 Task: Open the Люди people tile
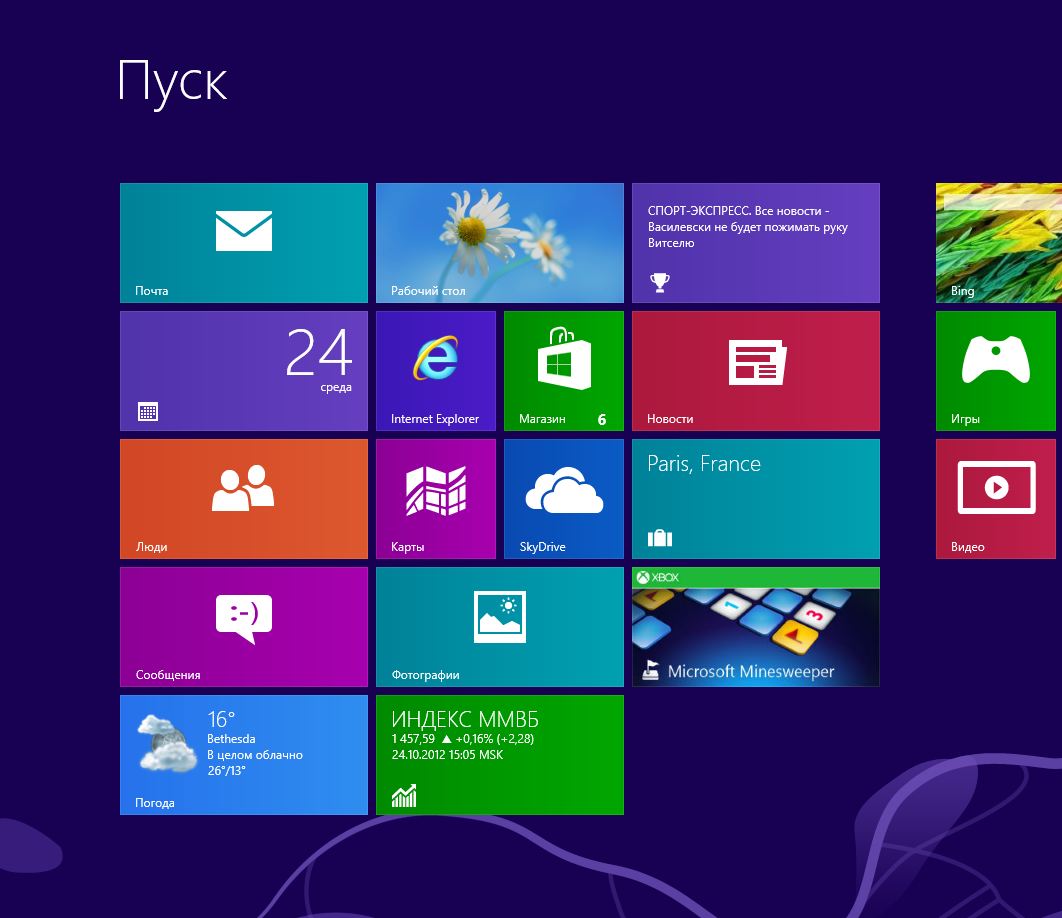click(x=244, y=499)
